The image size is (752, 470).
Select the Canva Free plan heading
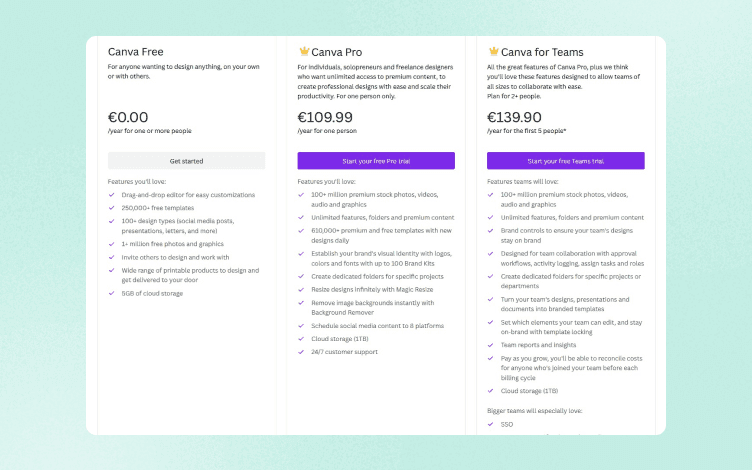[x=136, y=52]
